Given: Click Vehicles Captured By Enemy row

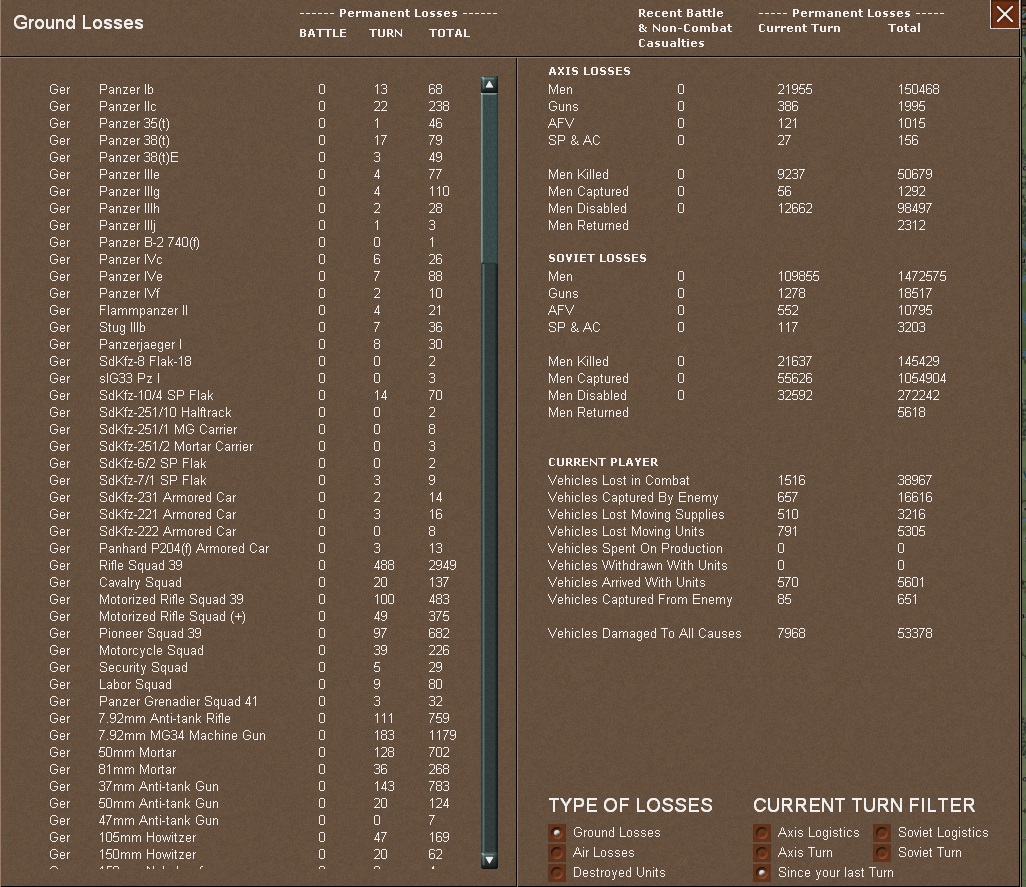Looking at the screenshot, I should coord(741,498).
